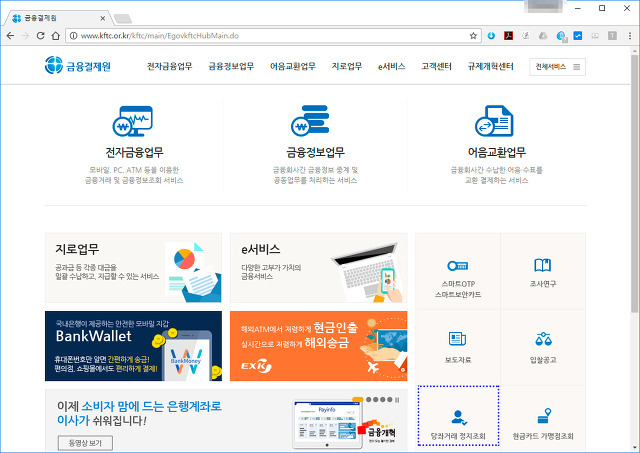Viewport: 640px width, 453px height.
Task: Click the vertical page scrollbar
Action: (x=634, y=184)
